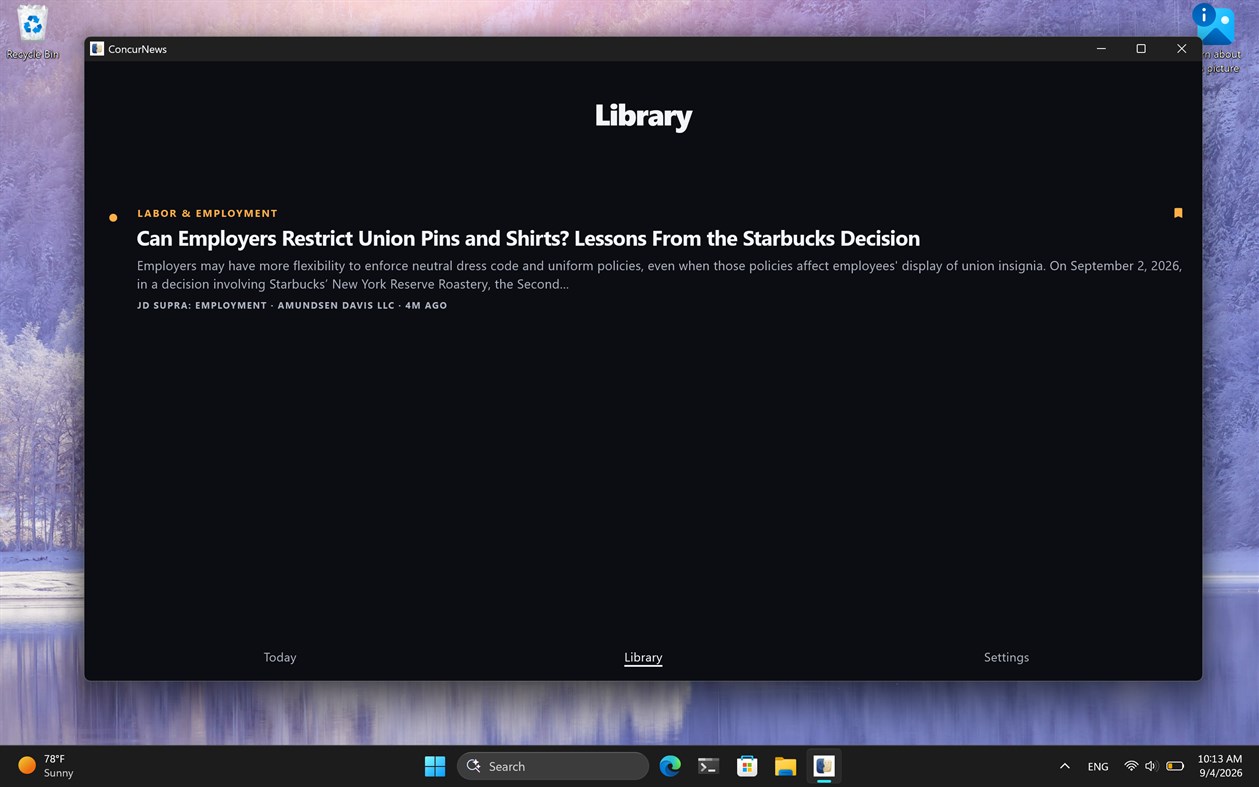Minimize the ConcurNews window
Image resolution: width=1259 pixels, height=787 pixels.
tap(1101, 49)
